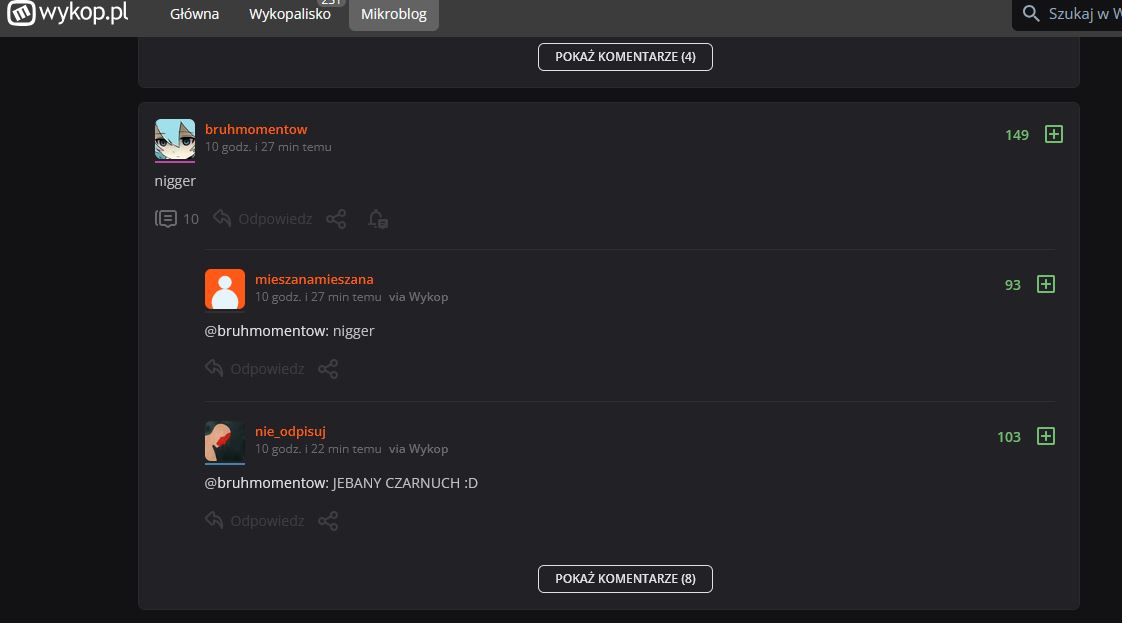This screenshot has height=623, width=1122.
Task: Click the share icon under bruhmomentow's post
Action: tap(336, 218)
